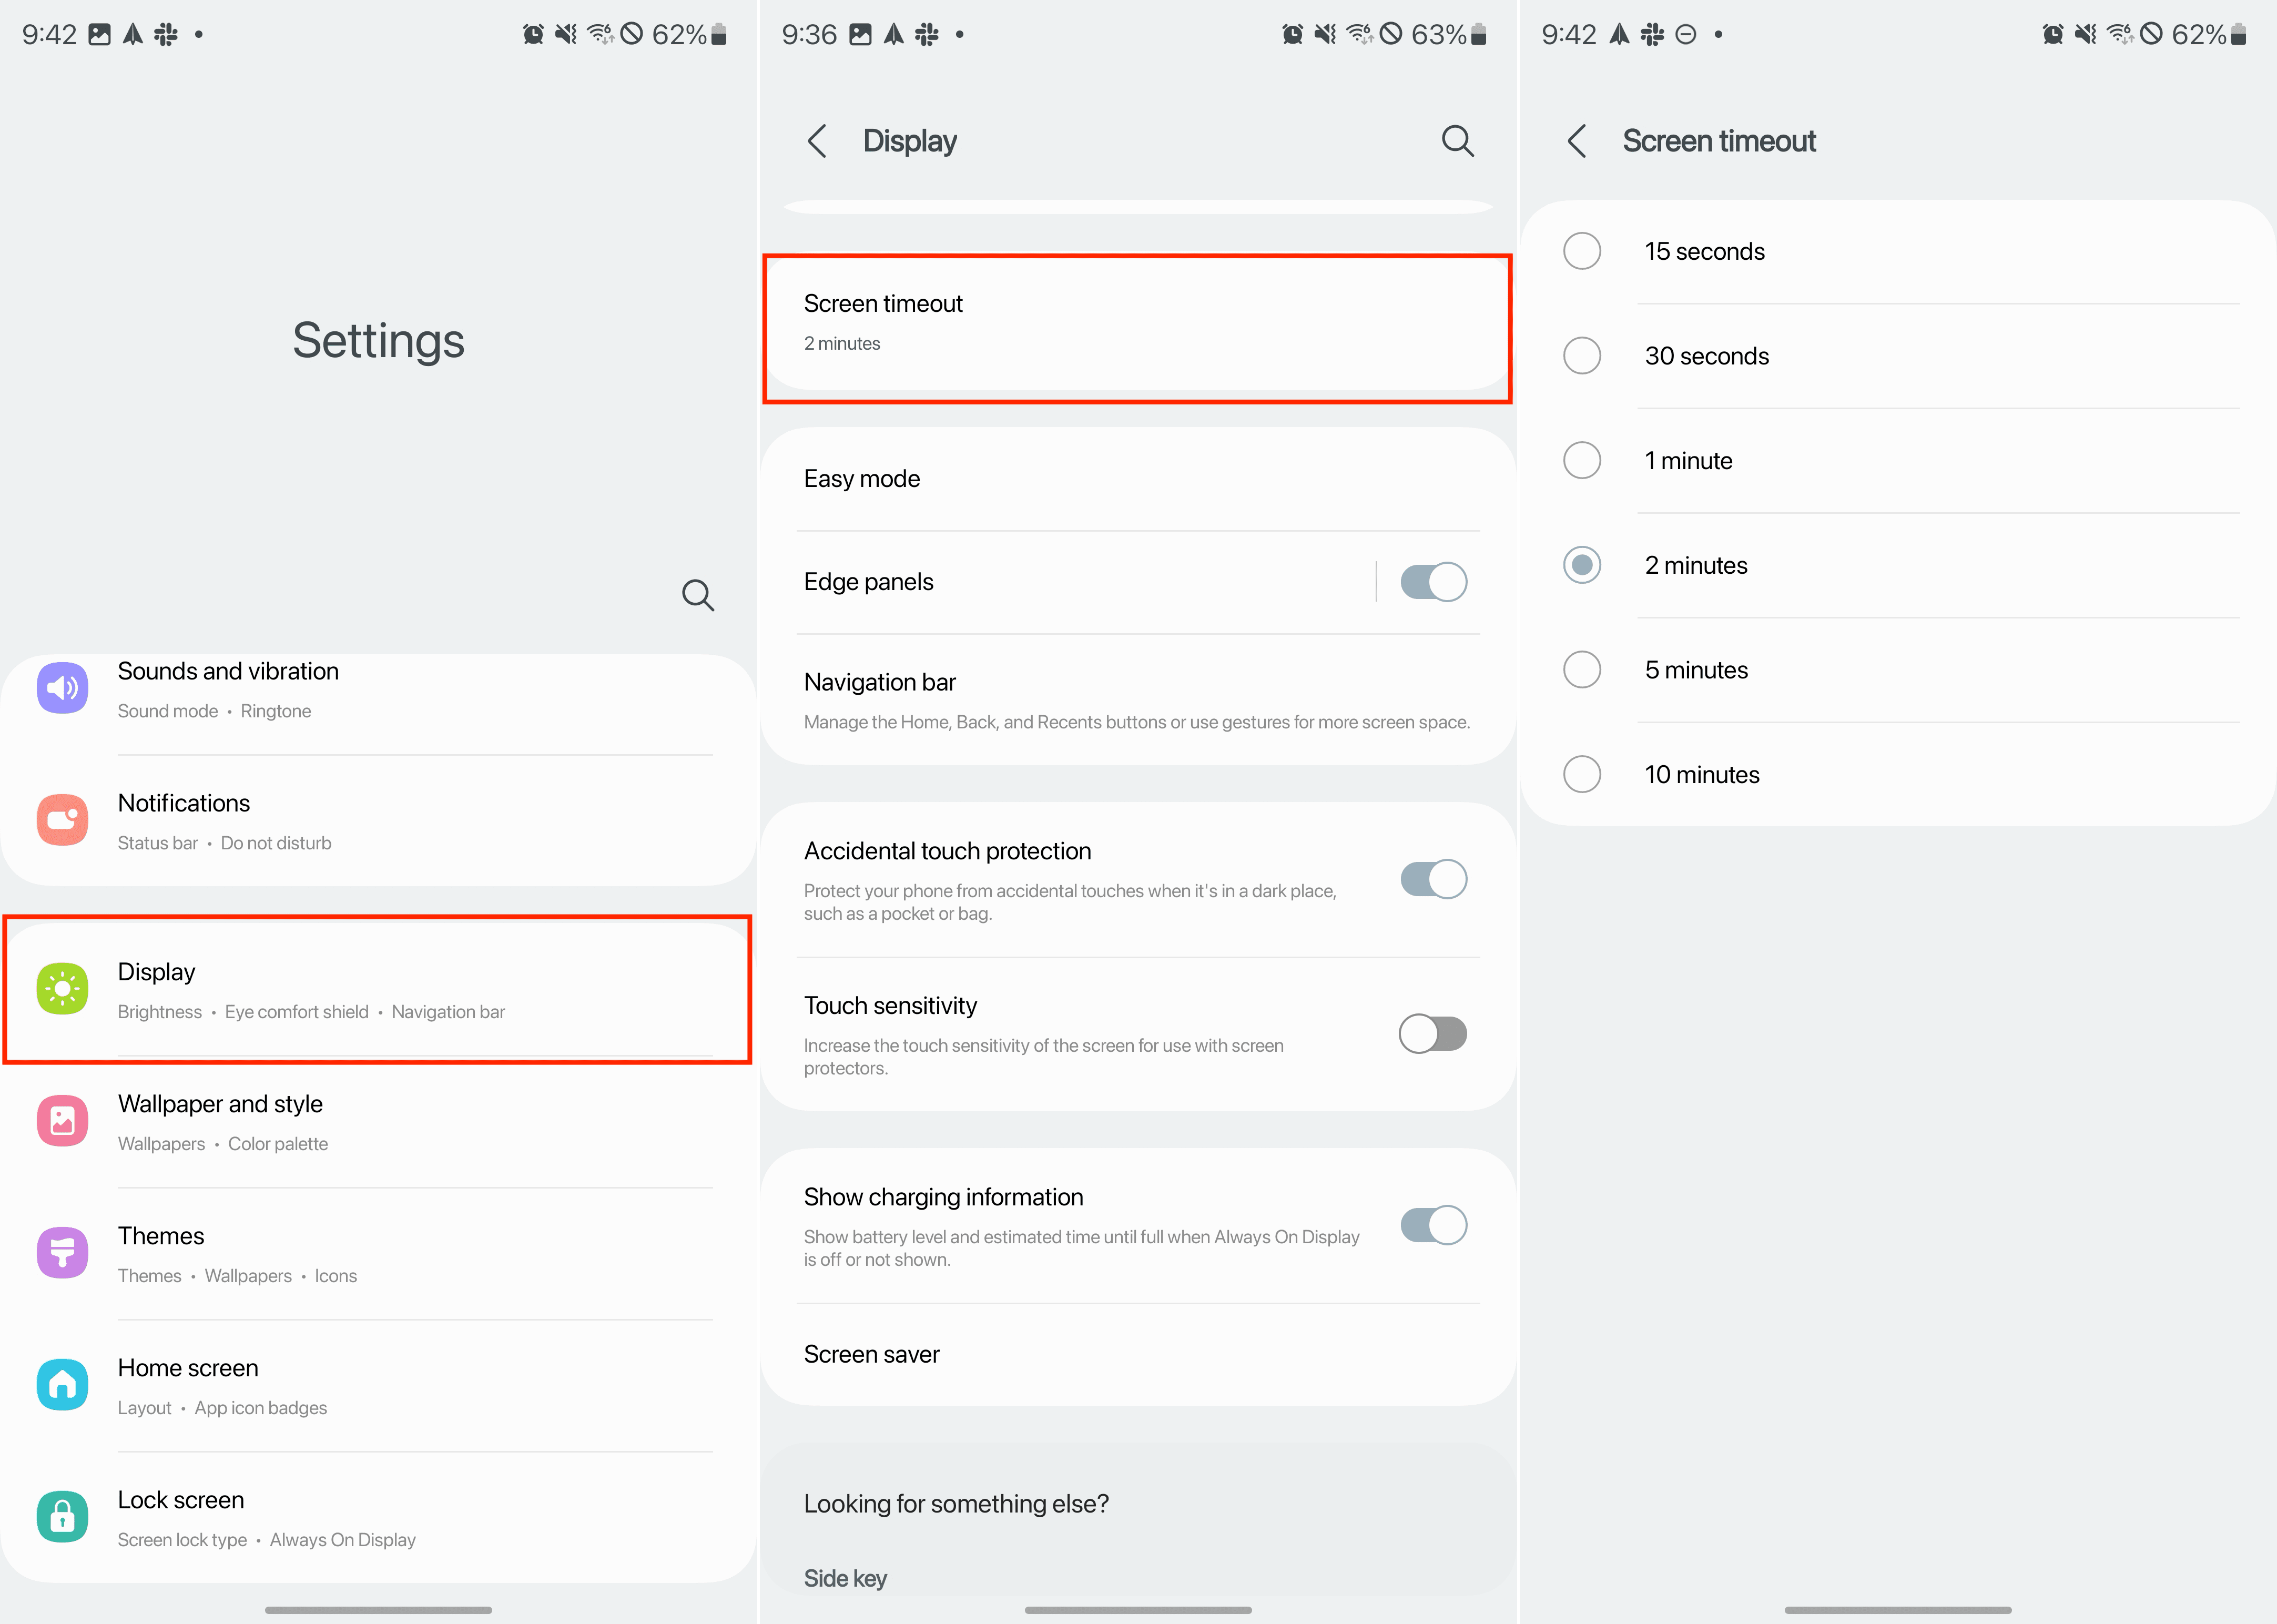Tap the purple Themes brush icon
2277x1624 pixels.
62,1253
